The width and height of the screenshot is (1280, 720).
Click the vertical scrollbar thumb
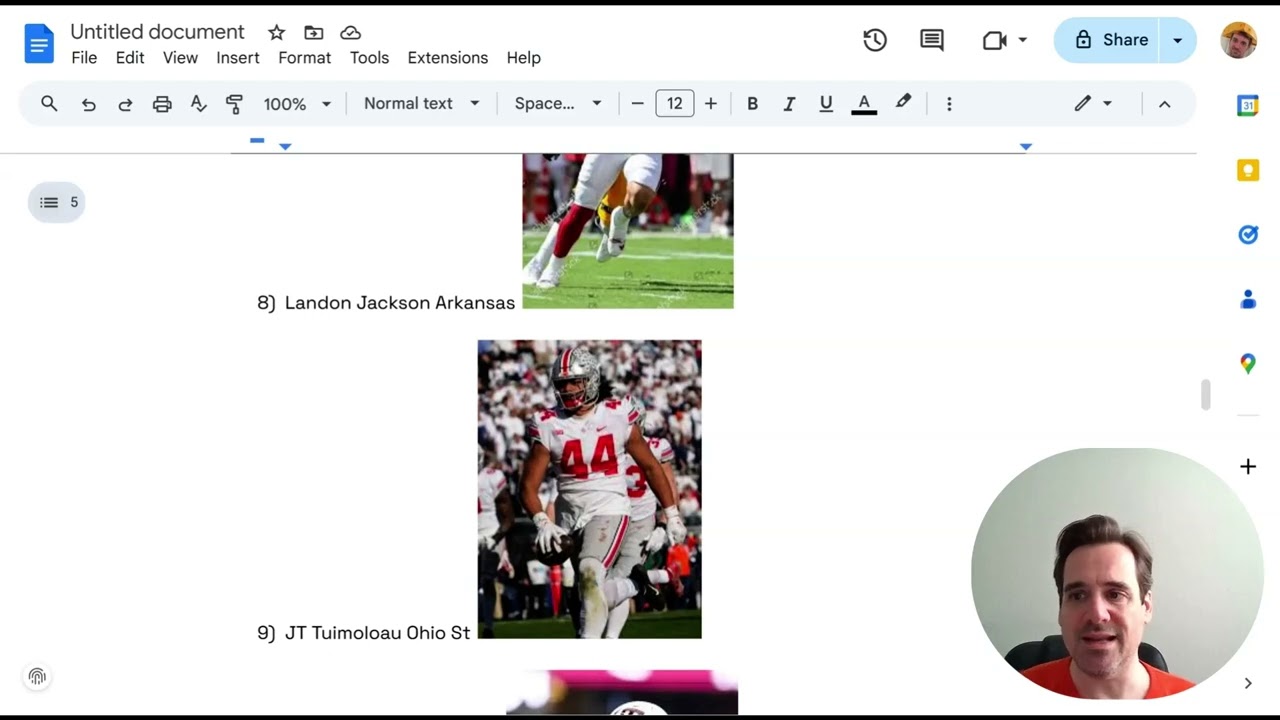pyautogui.click(x=1205, y=395)
